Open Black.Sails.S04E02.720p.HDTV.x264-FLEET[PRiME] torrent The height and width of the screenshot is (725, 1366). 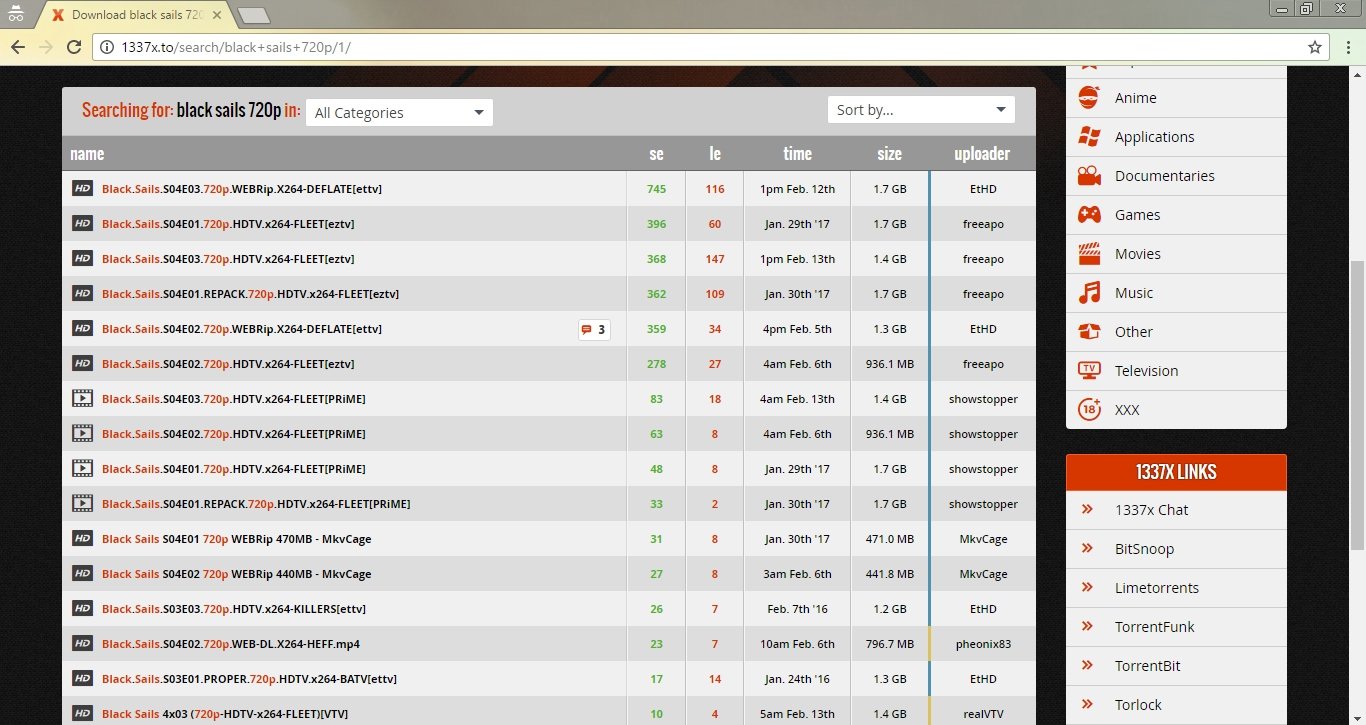tap(234, 434)
